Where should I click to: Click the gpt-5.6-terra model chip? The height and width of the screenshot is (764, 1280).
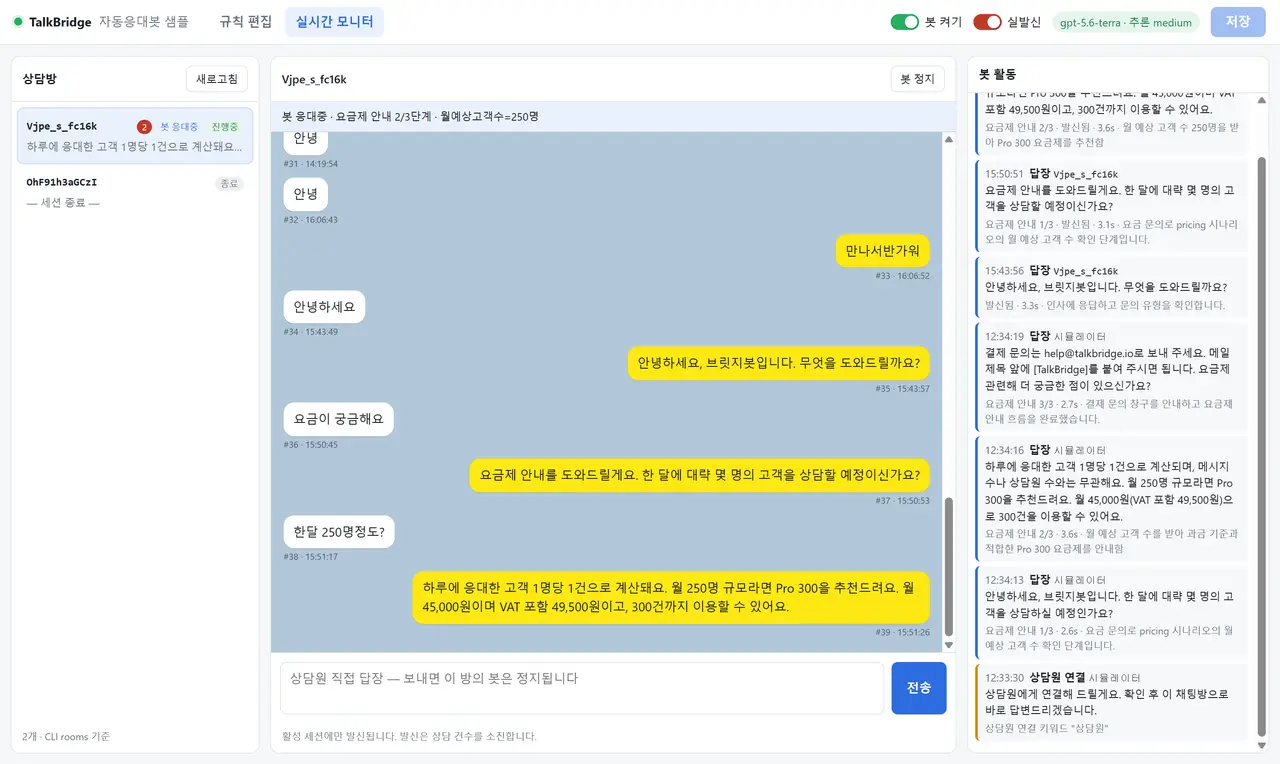pyautogui.click(x=1126, y=22)
